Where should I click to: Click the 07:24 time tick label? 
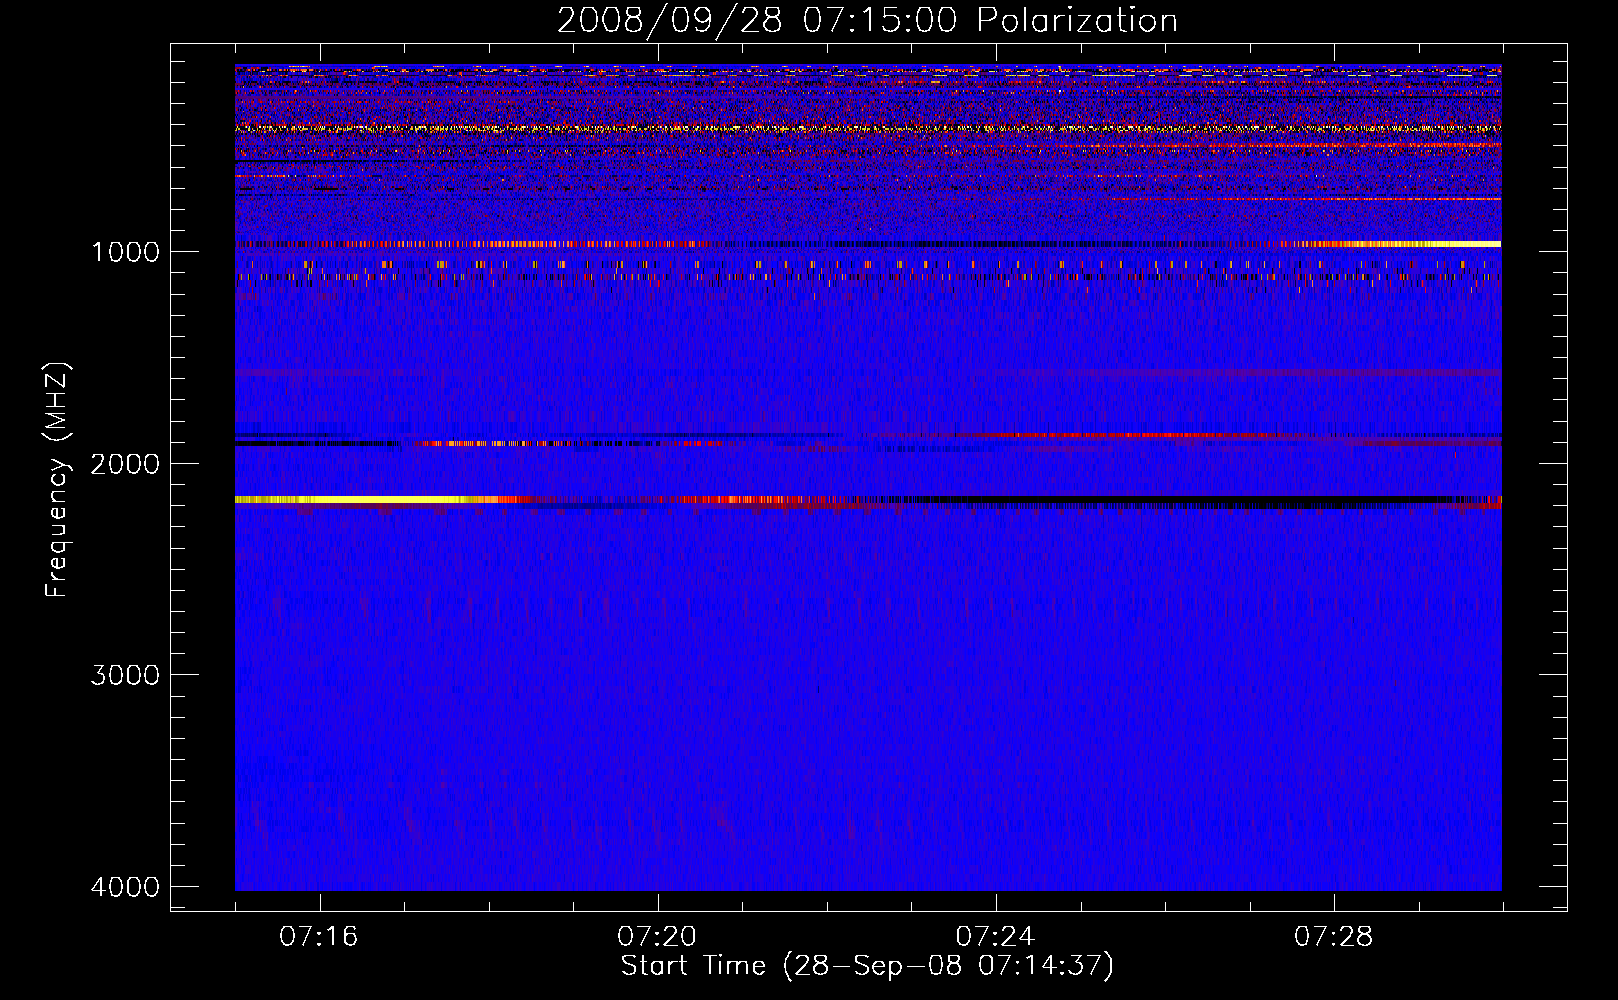[996, 936]
